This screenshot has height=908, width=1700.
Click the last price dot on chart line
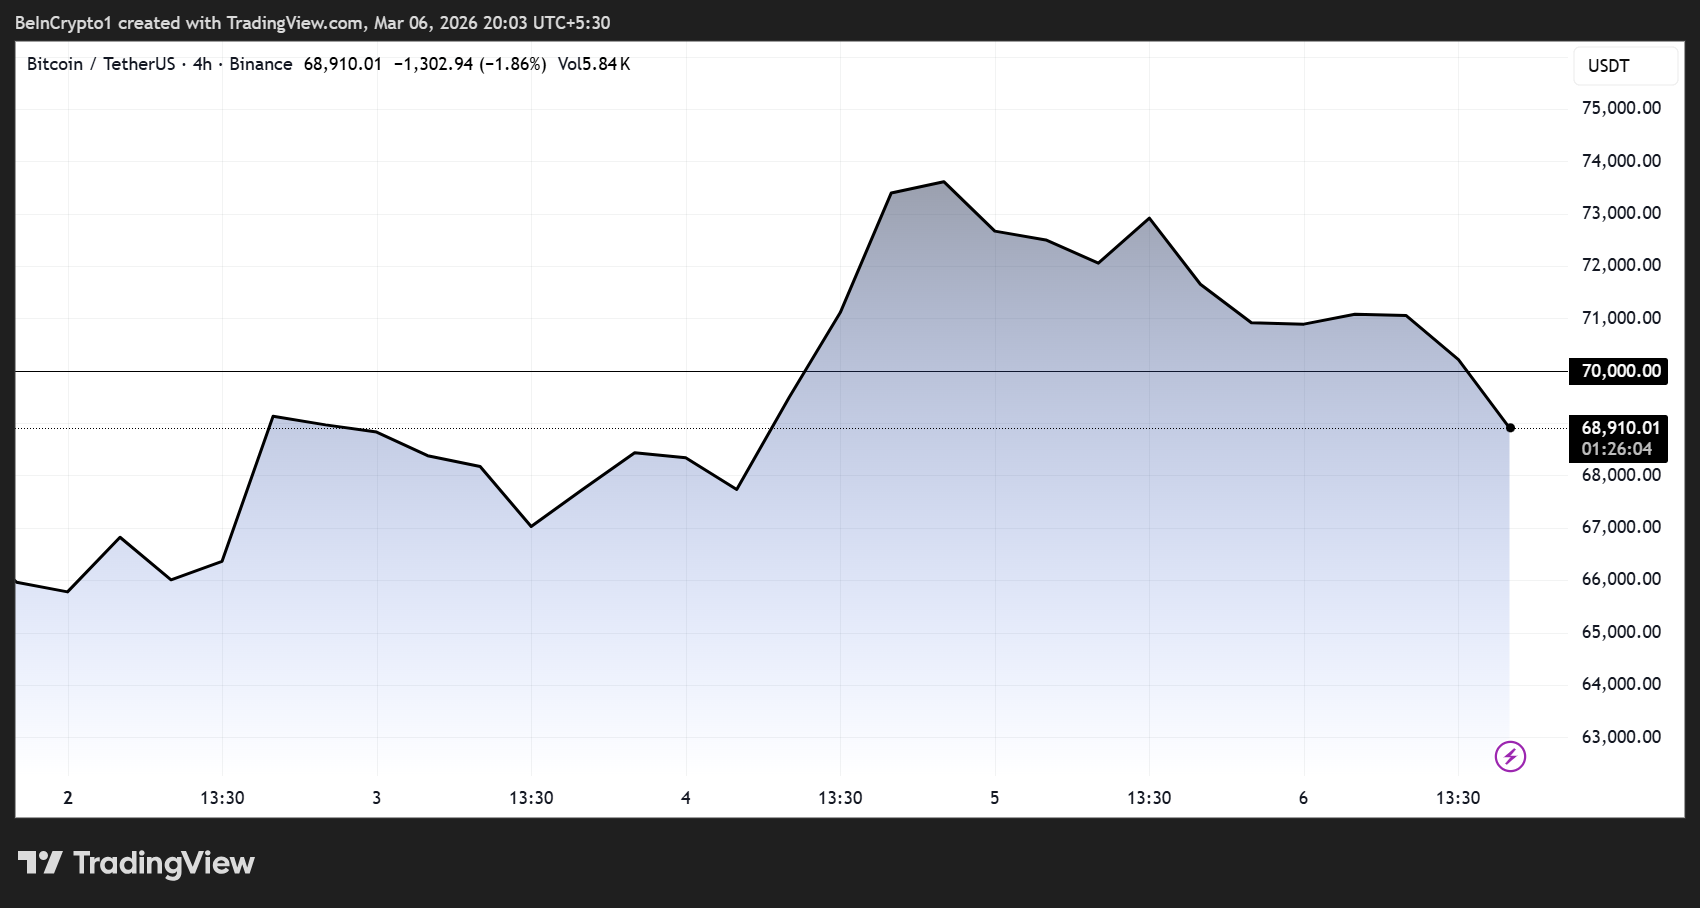[x=1510, y=428]
